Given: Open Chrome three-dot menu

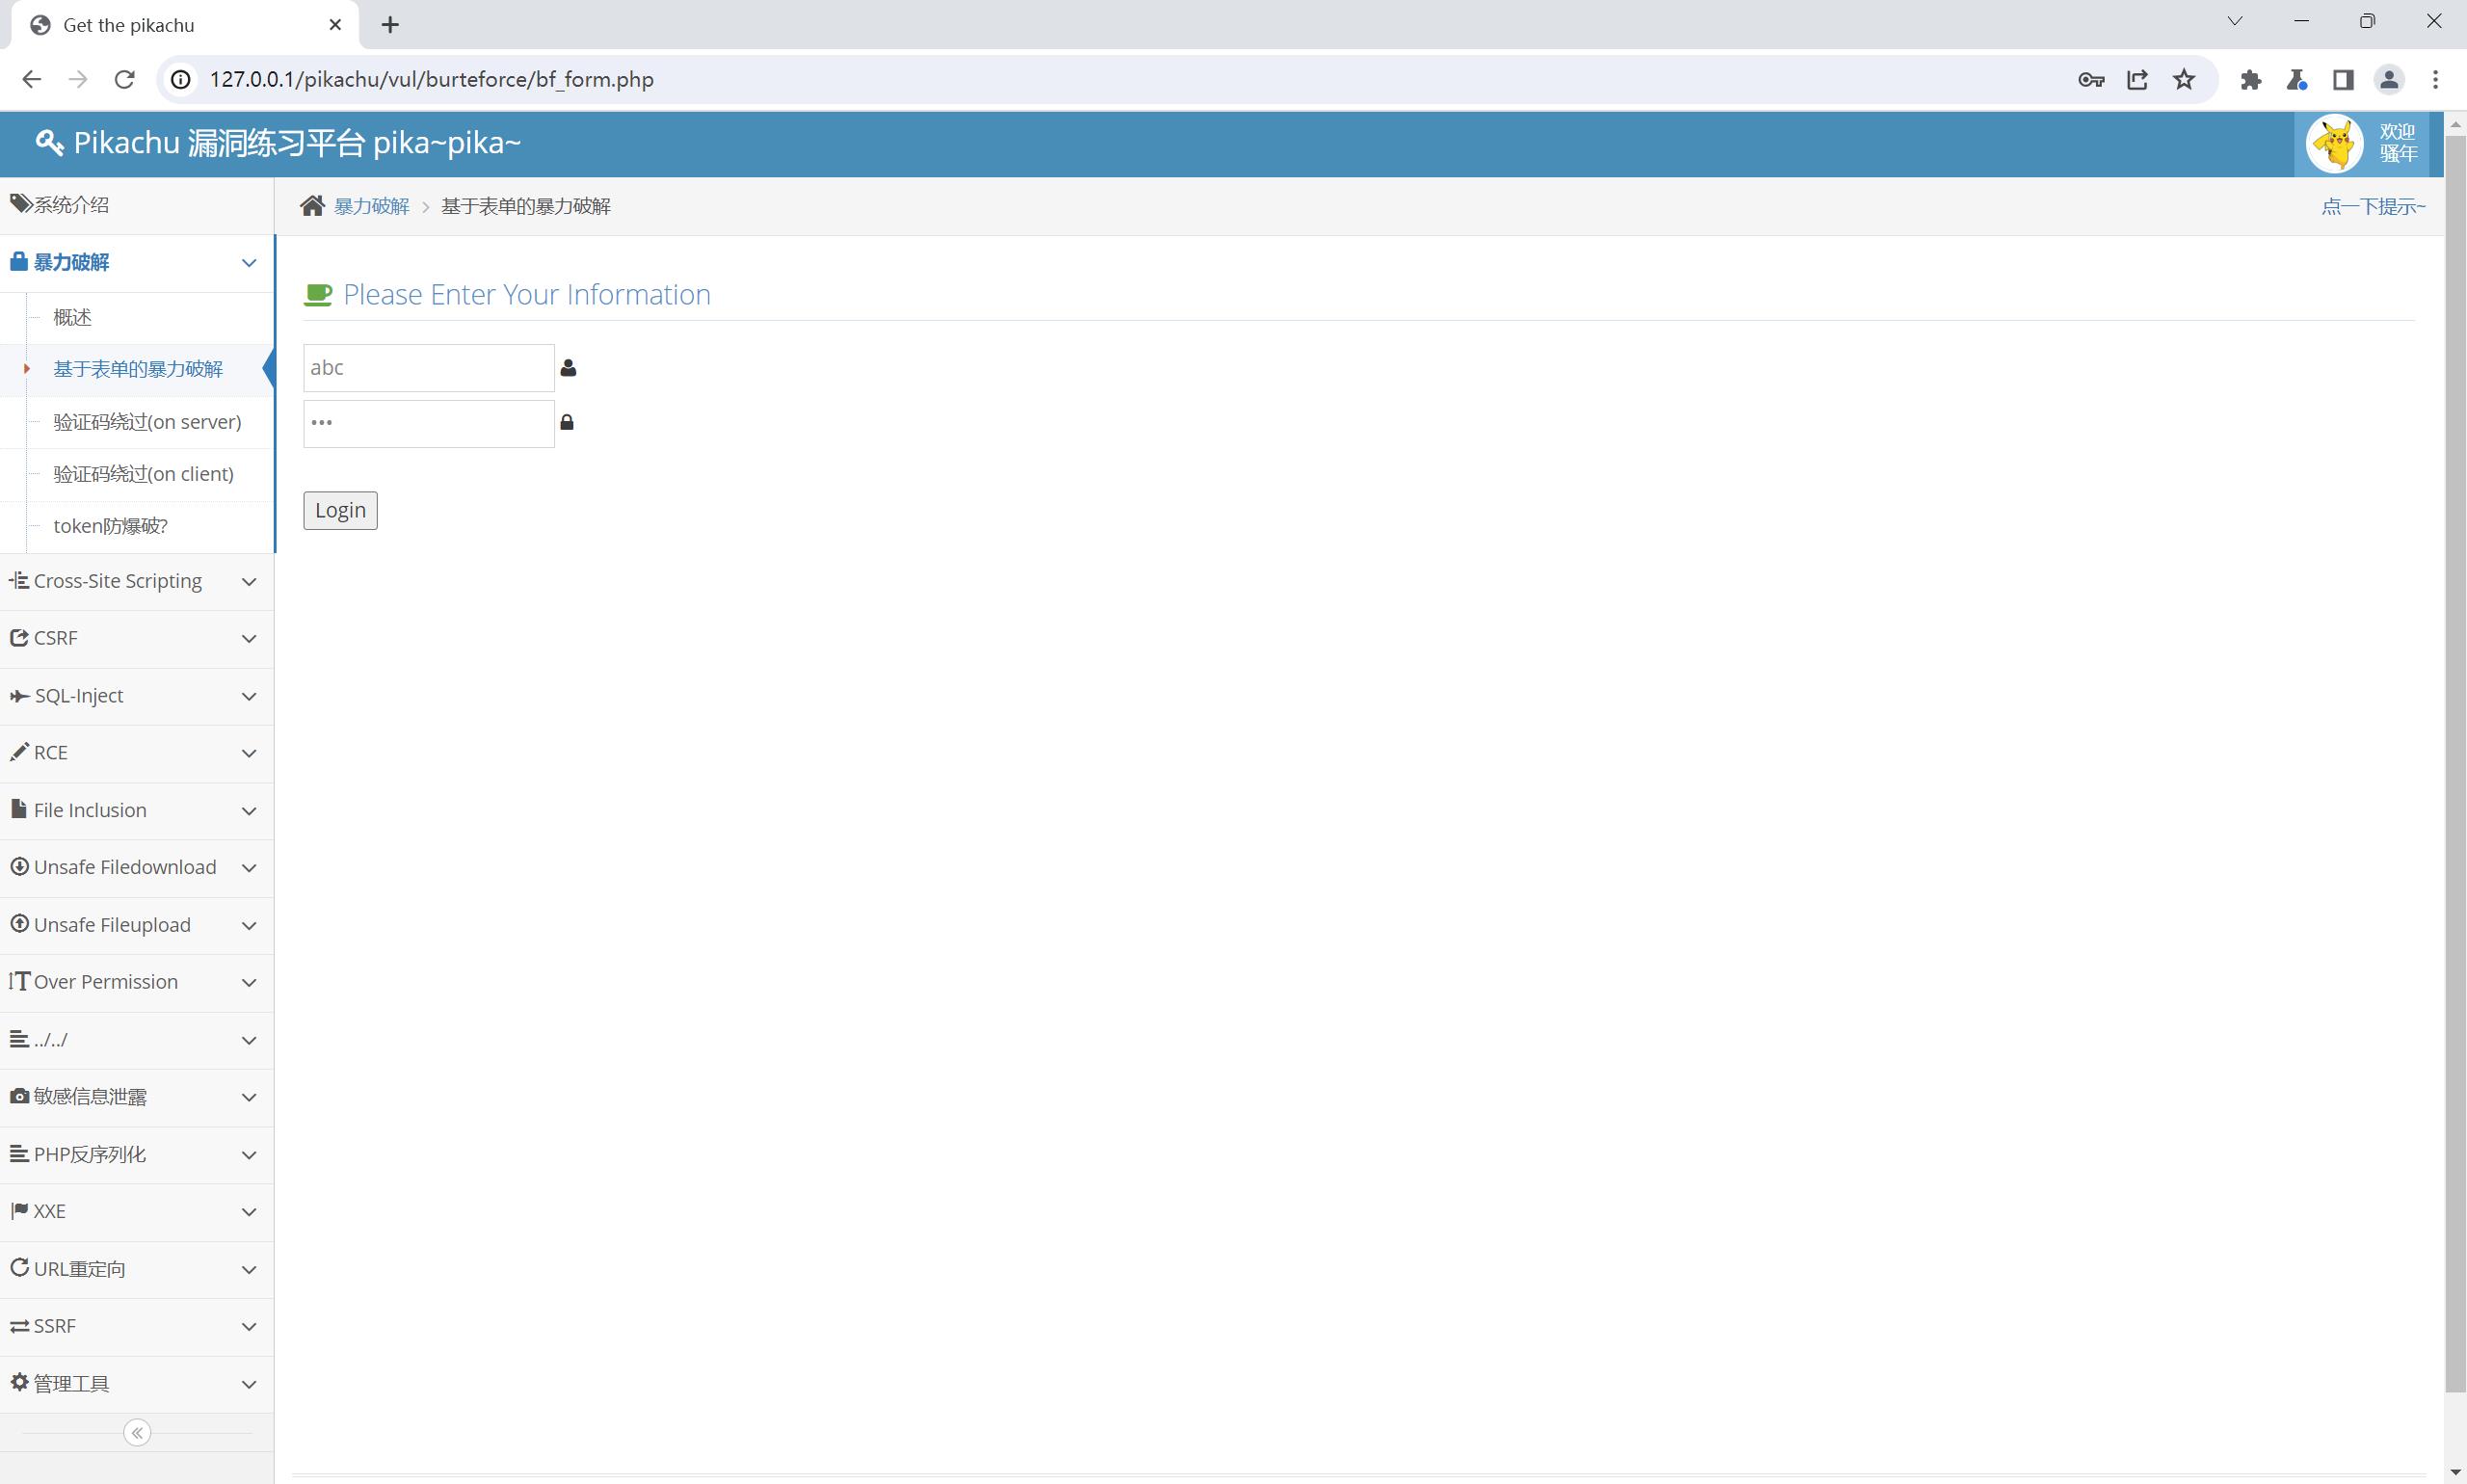Looking at the screenshot, I should 2436,80.
